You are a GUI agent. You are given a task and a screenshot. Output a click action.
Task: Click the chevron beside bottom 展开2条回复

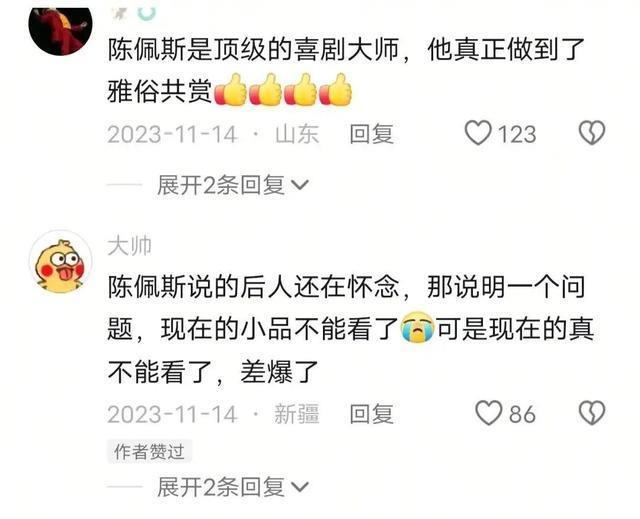[300, 487]
